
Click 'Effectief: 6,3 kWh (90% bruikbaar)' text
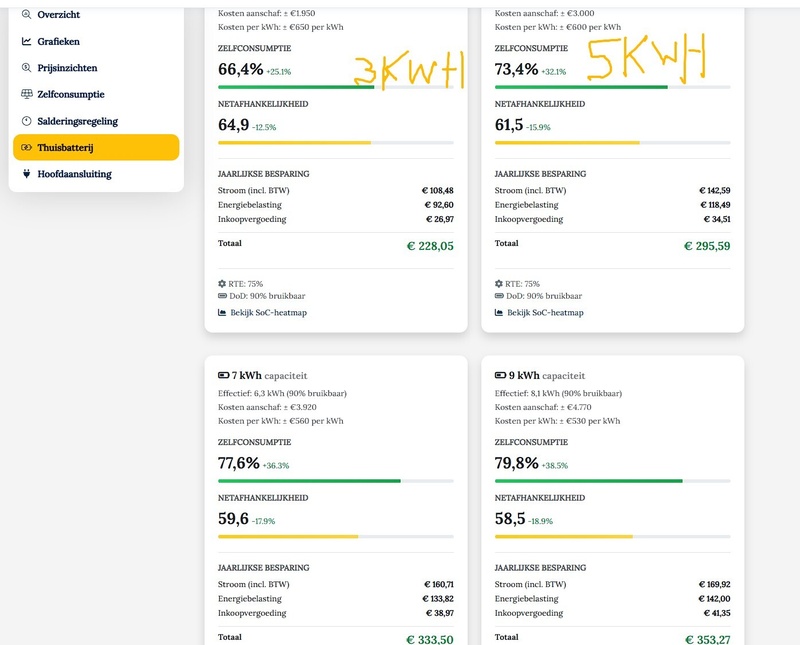(x=282, y=393)
